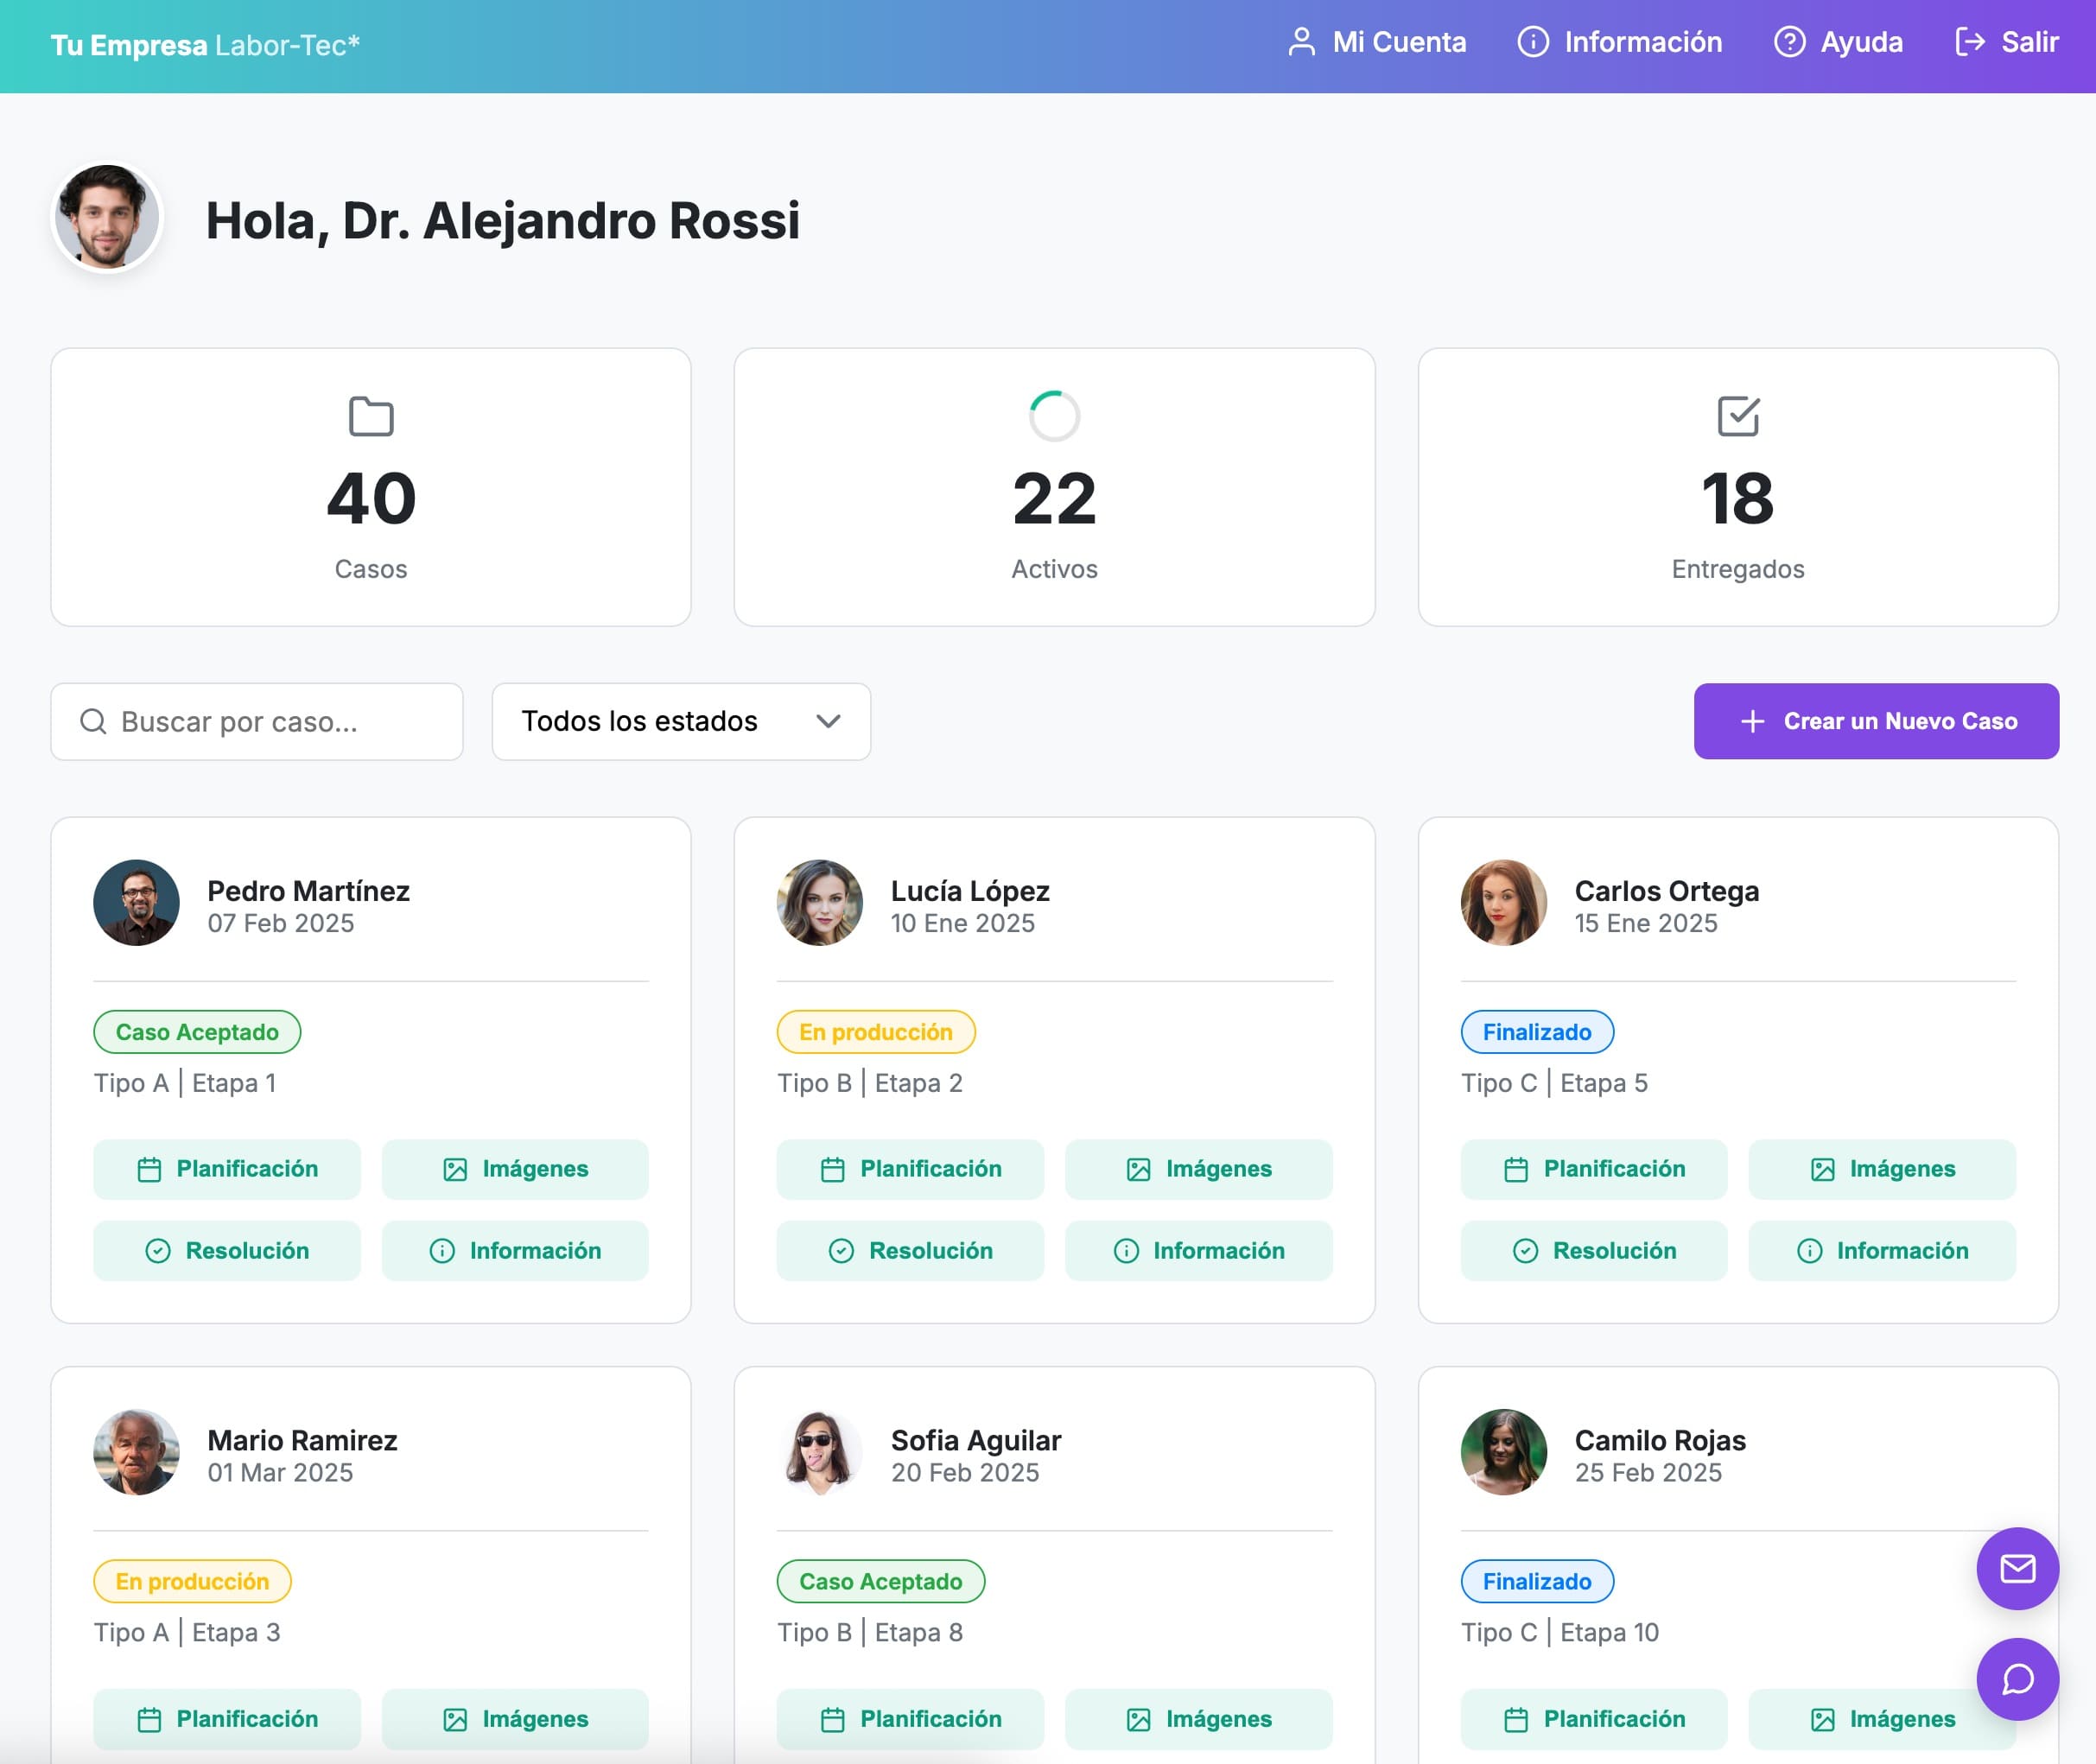This screenshot has height=1764, width=2096.
Task: Open the floating chat bubble icon
Action: [2017, 1679]
